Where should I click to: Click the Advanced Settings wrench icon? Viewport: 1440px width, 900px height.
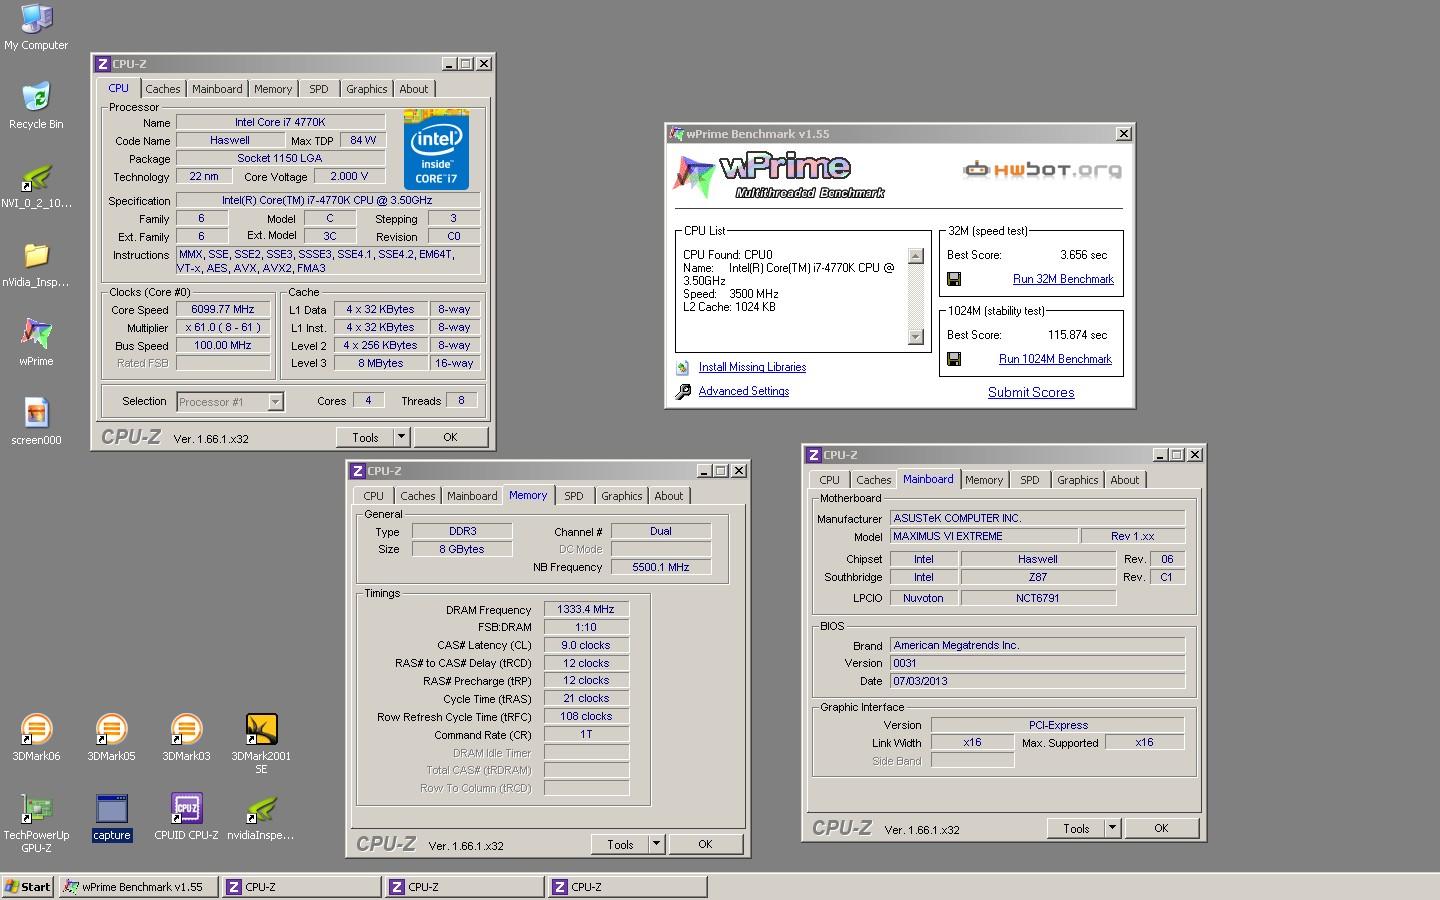click(683, 391)
